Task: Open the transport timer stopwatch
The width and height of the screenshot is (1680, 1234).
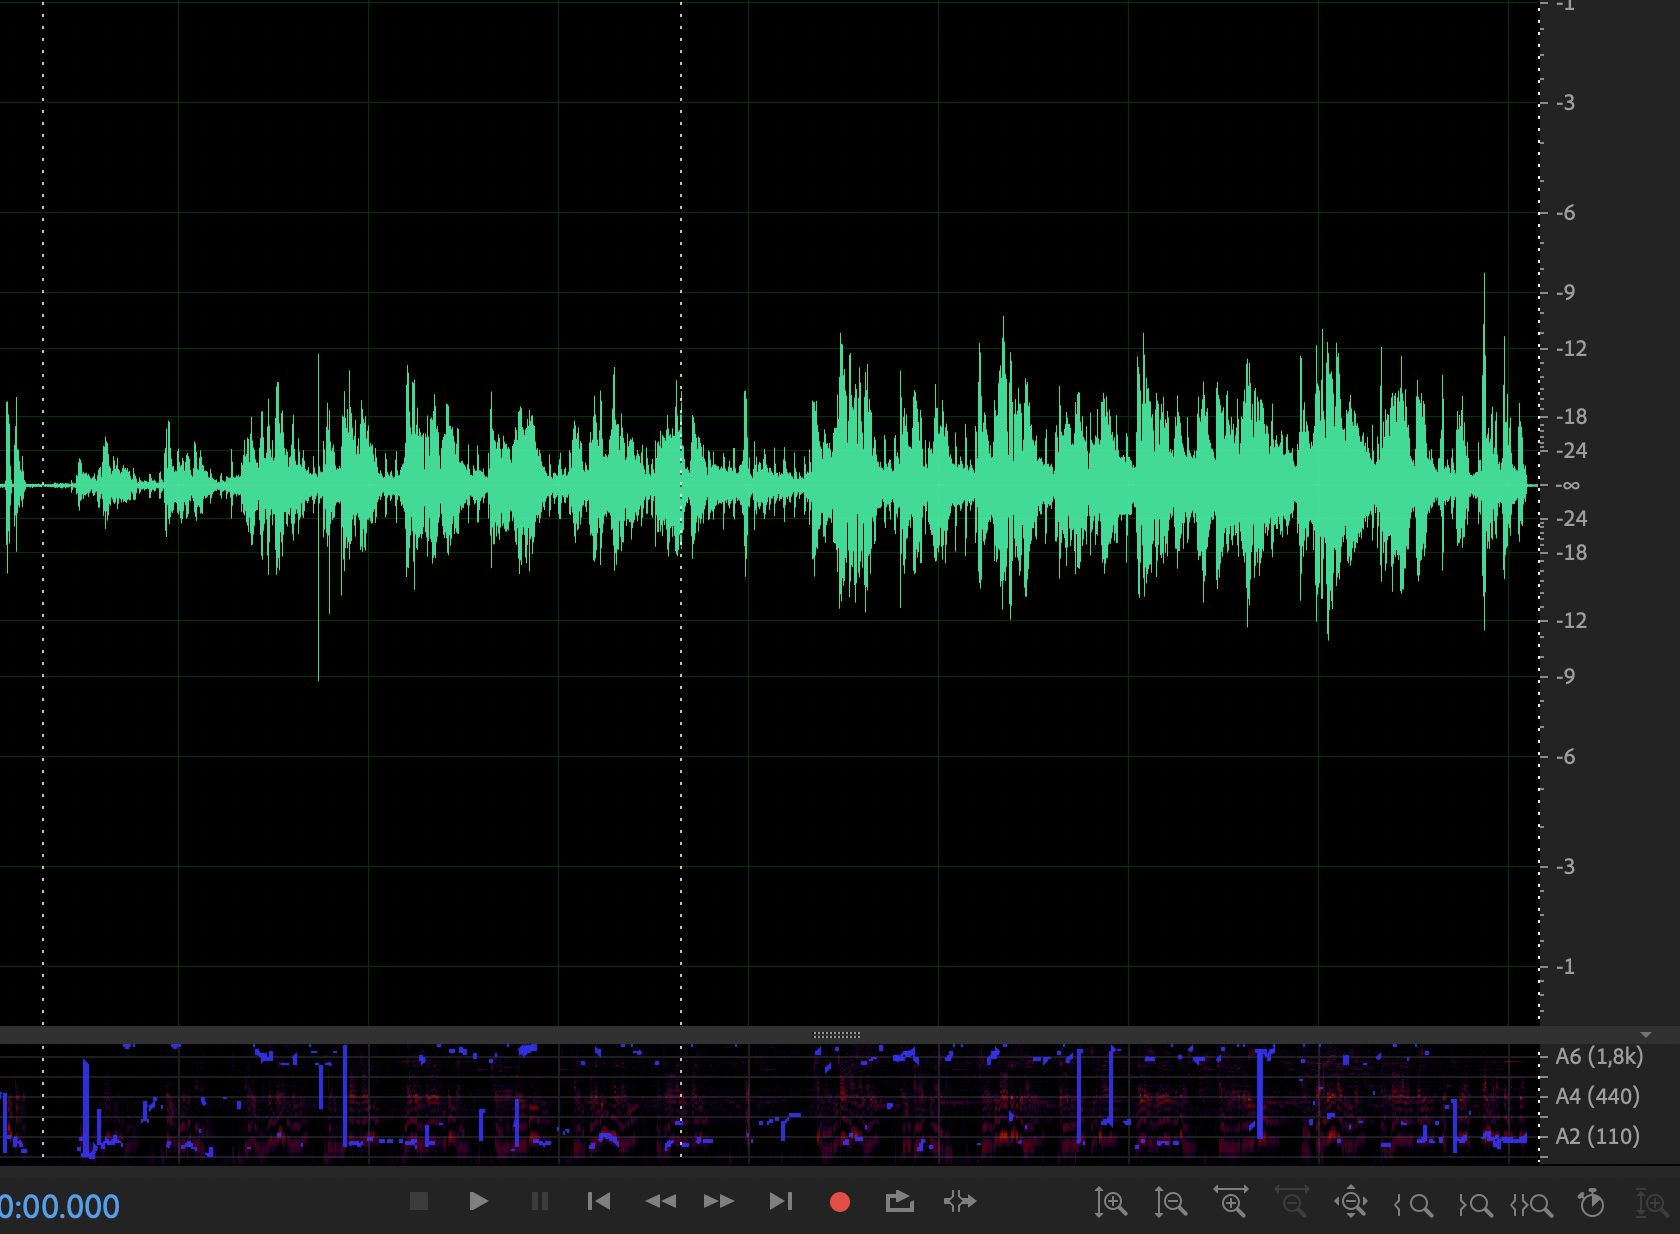Action: (1590, 1203)
